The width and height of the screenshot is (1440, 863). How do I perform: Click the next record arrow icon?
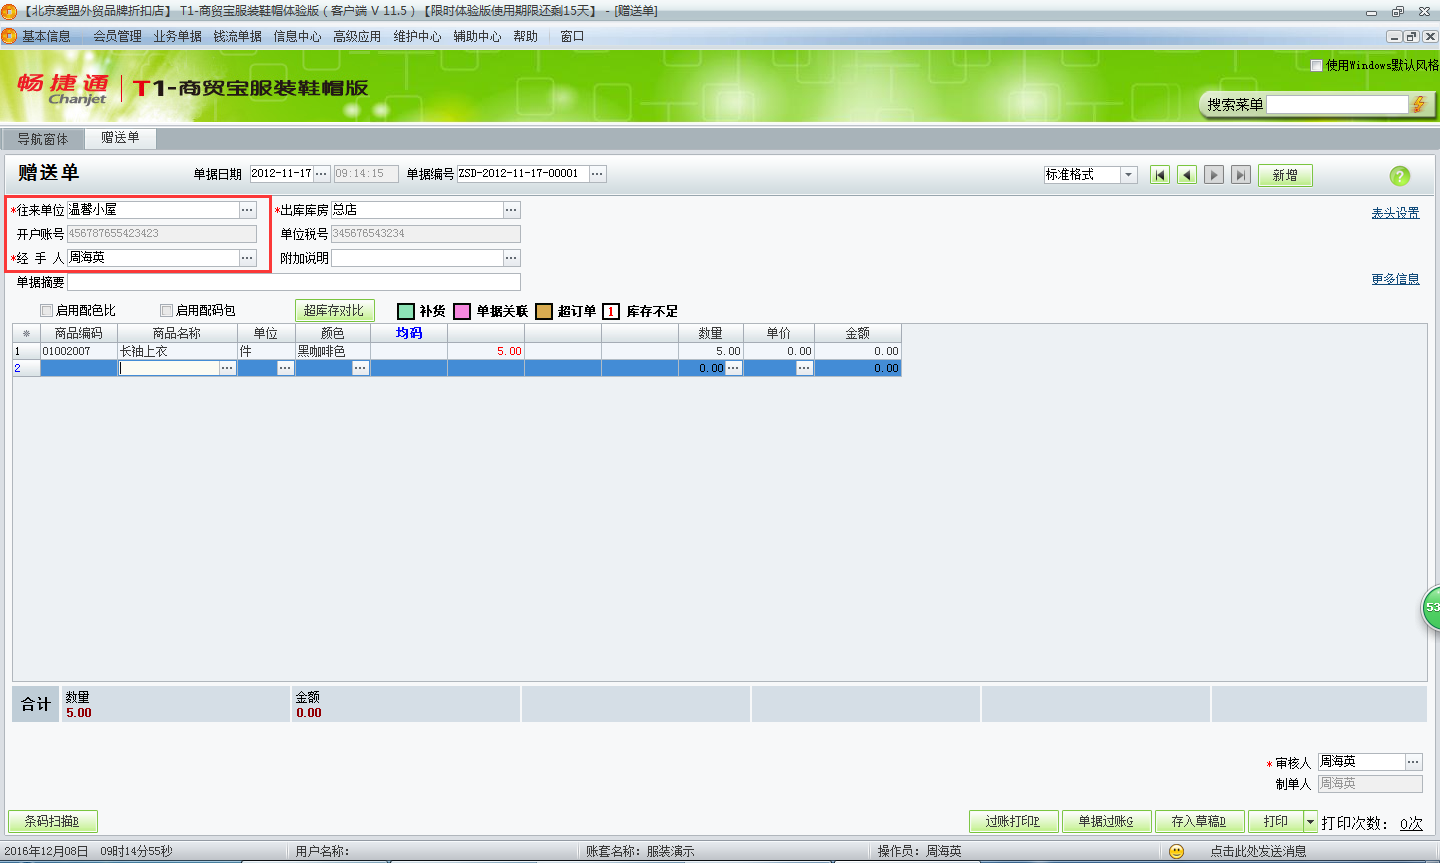point(1214,175)
